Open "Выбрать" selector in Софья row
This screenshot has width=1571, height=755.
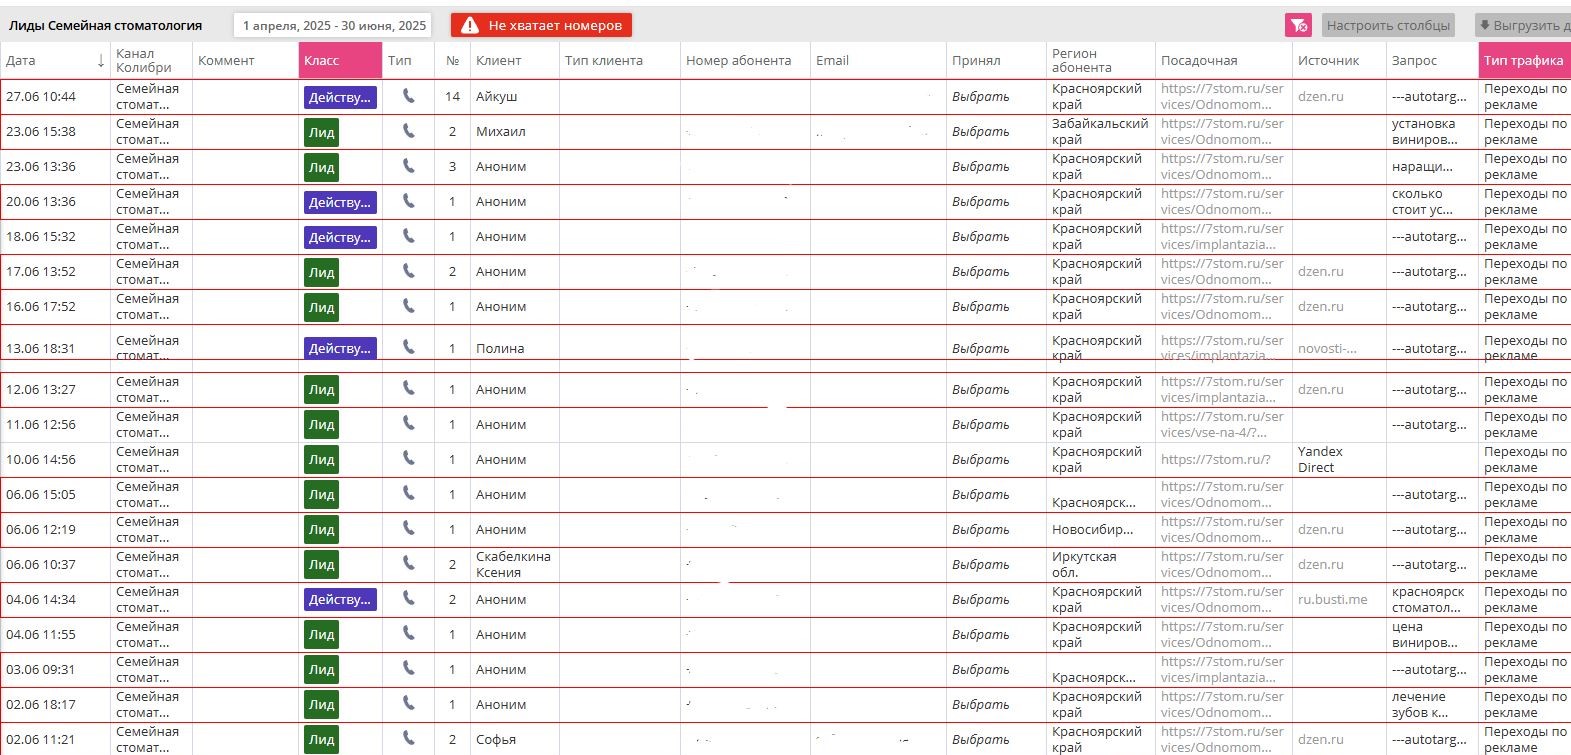[x=980, y=740]
